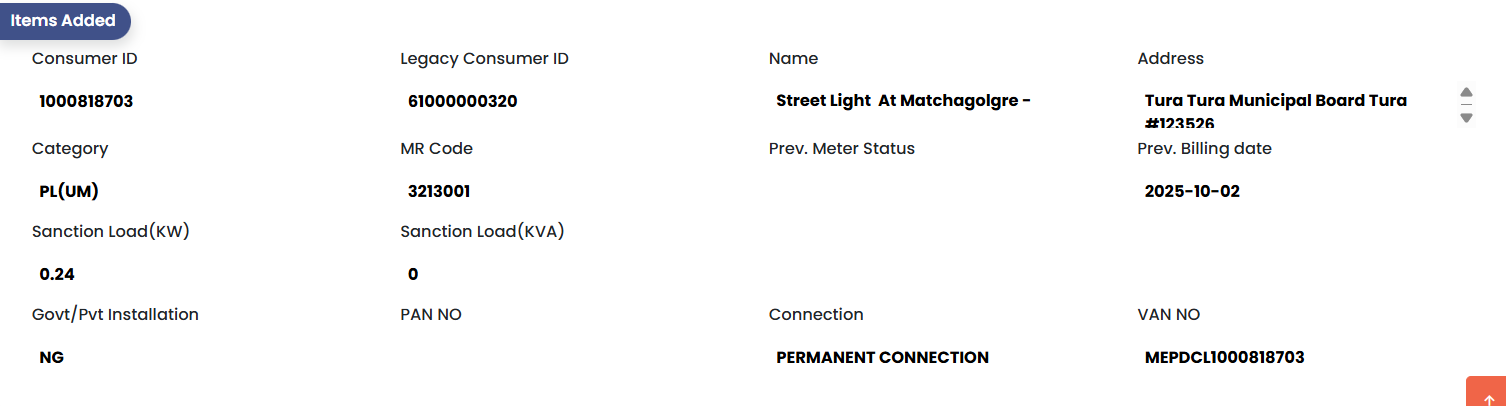Click the Govt/Pvt Installation label
The width and height of the screenshot is (1506, 406).
(115, 315)
